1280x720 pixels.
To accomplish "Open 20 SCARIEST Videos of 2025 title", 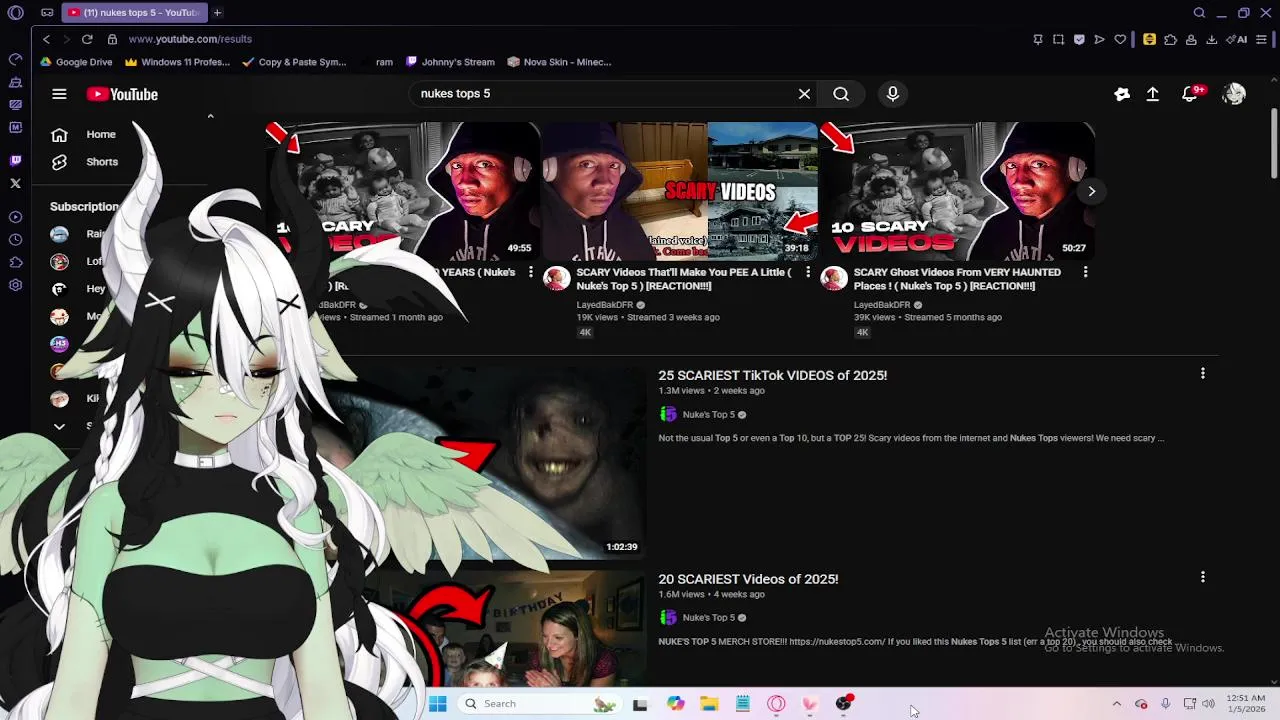I will click(748, 579).
